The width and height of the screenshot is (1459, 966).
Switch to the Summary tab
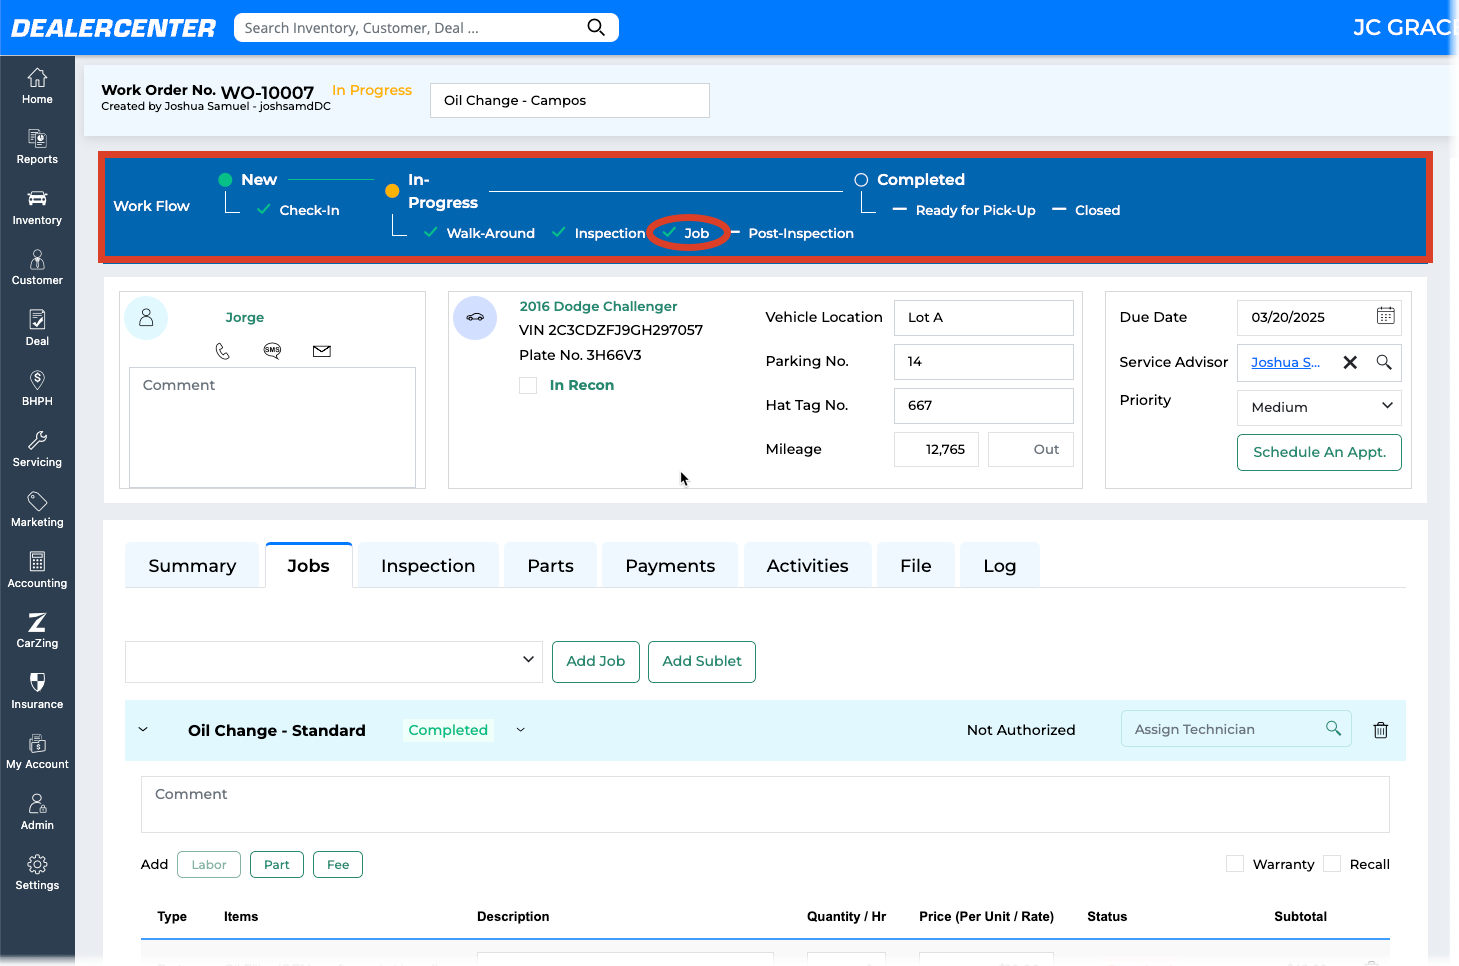[192, 566]
